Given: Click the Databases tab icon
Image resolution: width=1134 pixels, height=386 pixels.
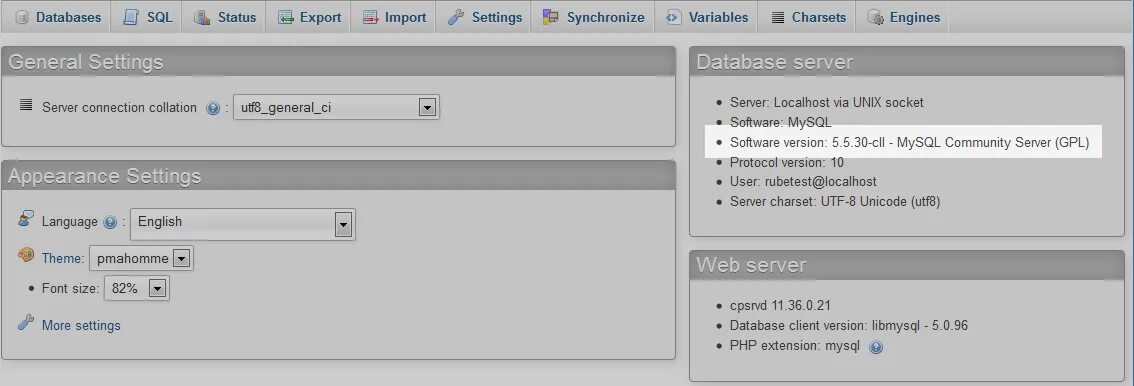Looking at the screenshot, I should tap(22, 17).
